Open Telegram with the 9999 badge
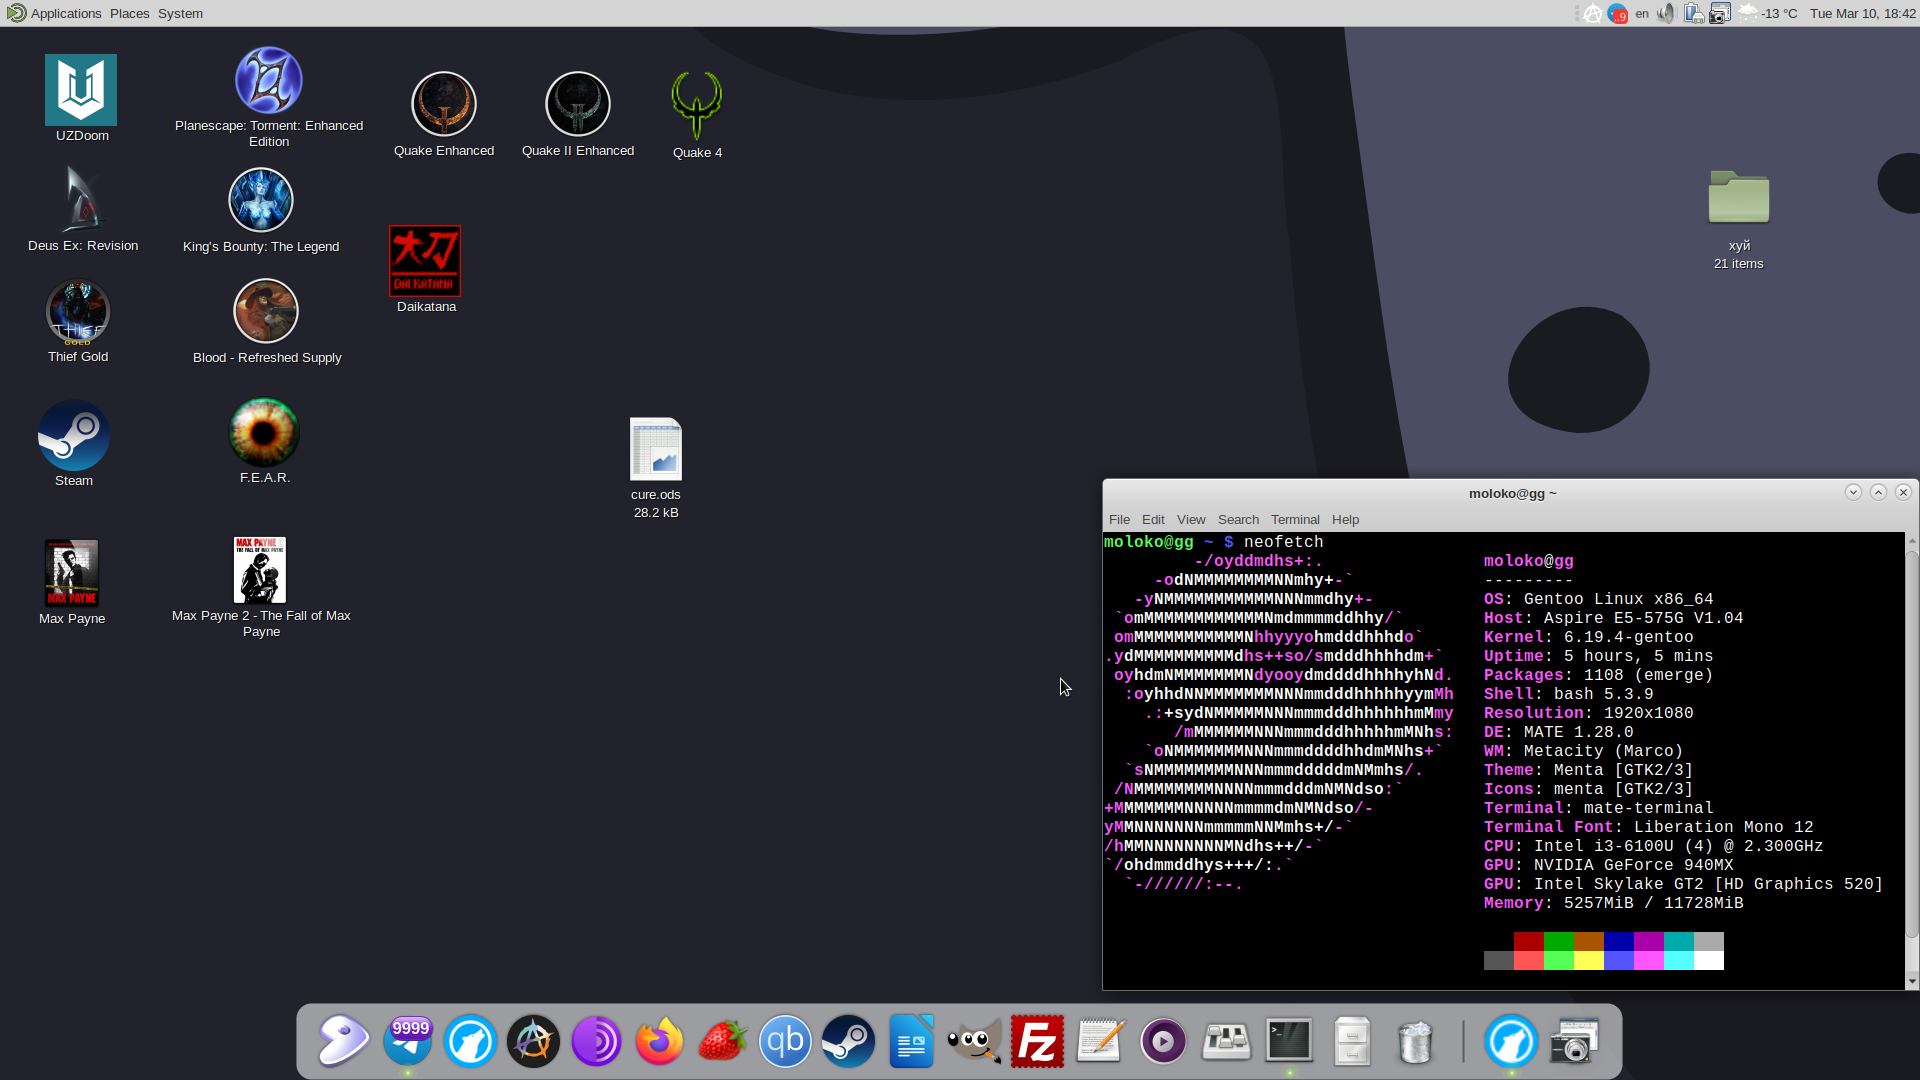 408,1042
